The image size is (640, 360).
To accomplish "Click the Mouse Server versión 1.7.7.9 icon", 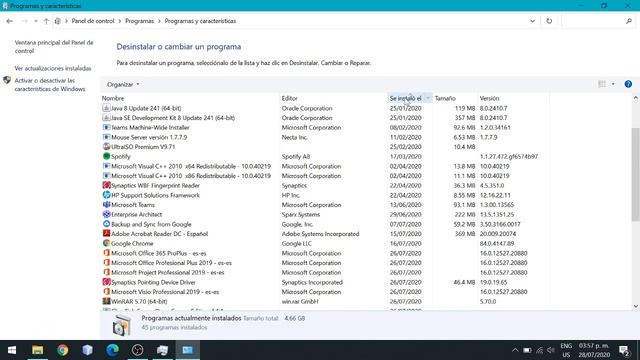I will coord(106,137).
